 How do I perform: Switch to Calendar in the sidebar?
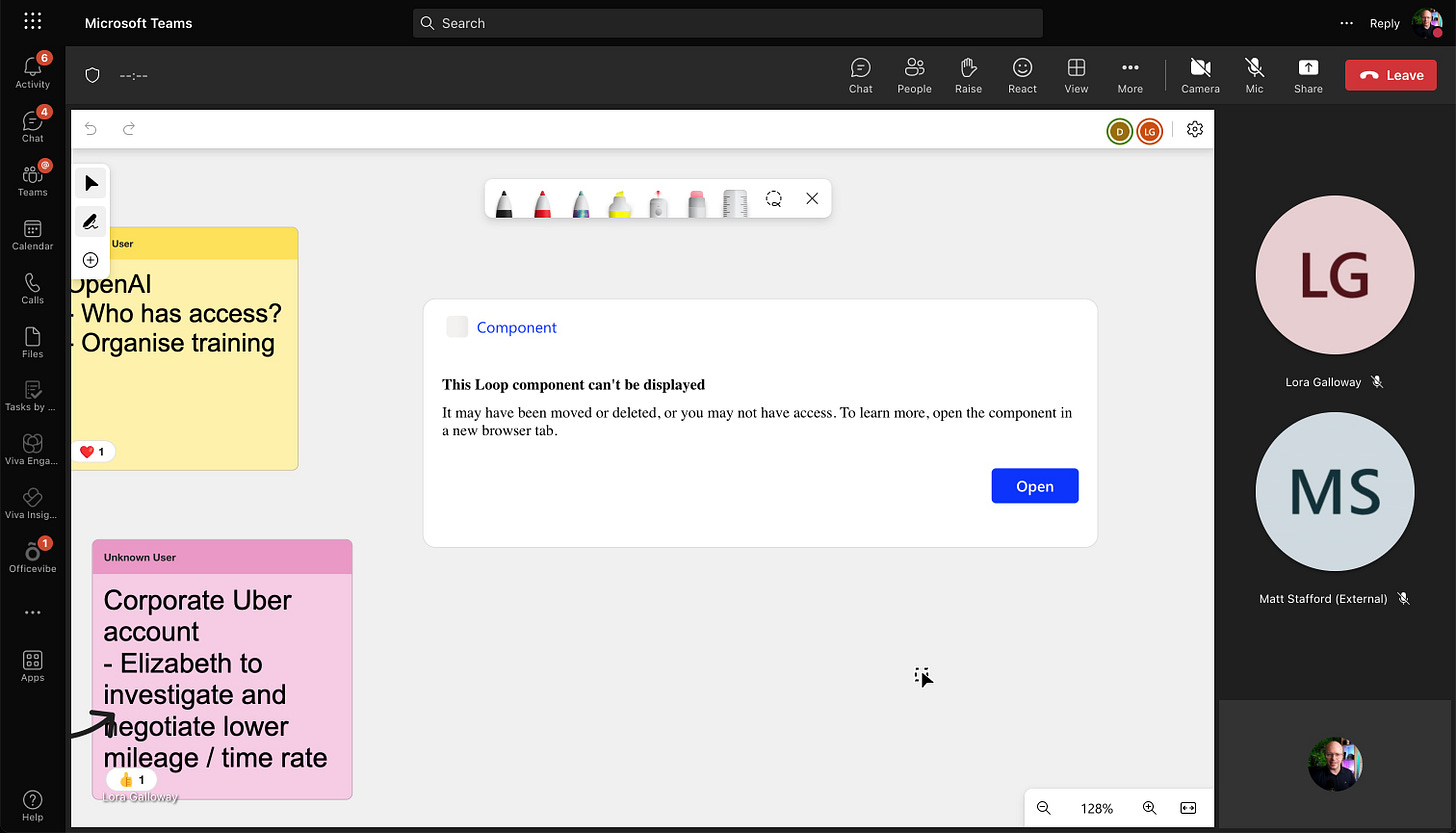click(33, 235)
